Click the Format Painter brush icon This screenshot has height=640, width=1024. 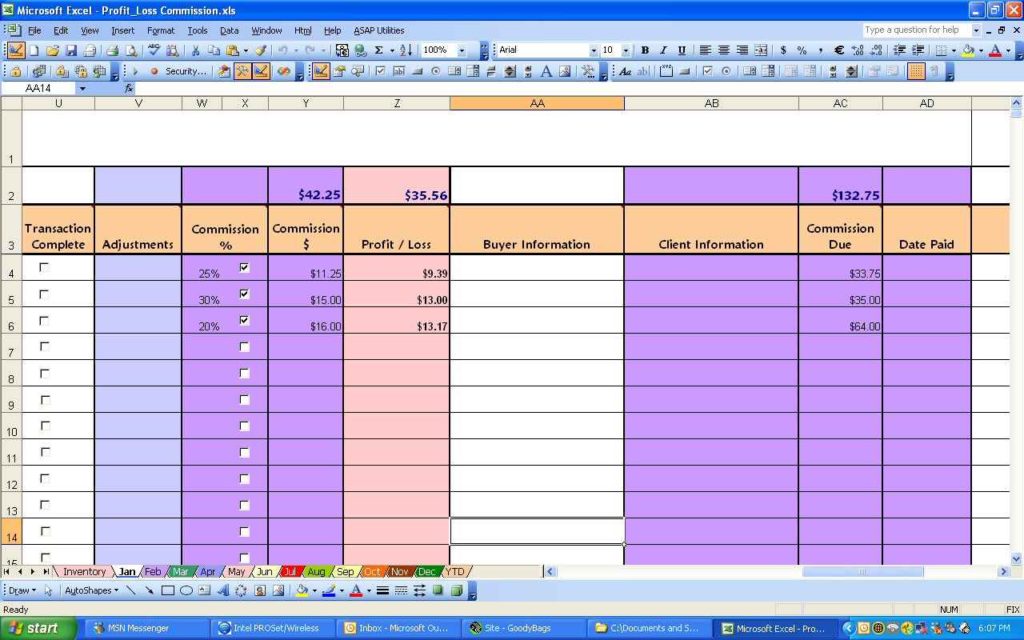261,50
